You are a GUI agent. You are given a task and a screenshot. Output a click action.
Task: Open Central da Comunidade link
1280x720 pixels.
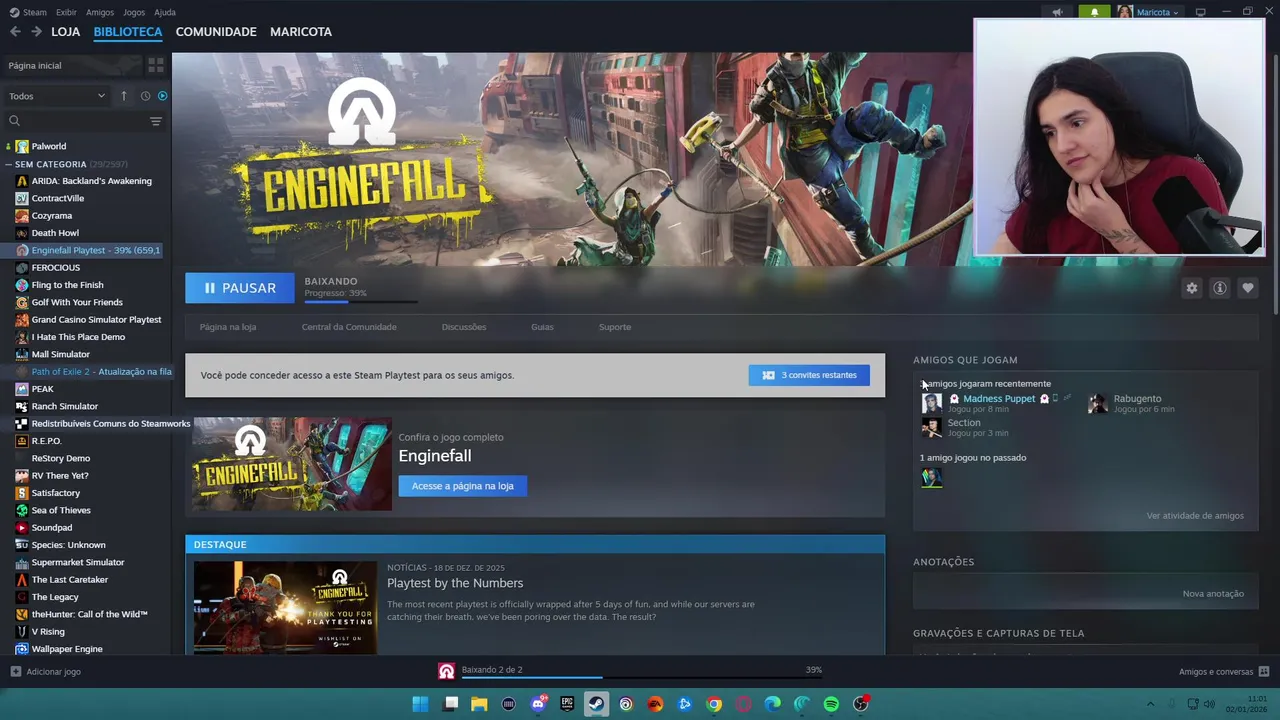(x=349, y=327)
